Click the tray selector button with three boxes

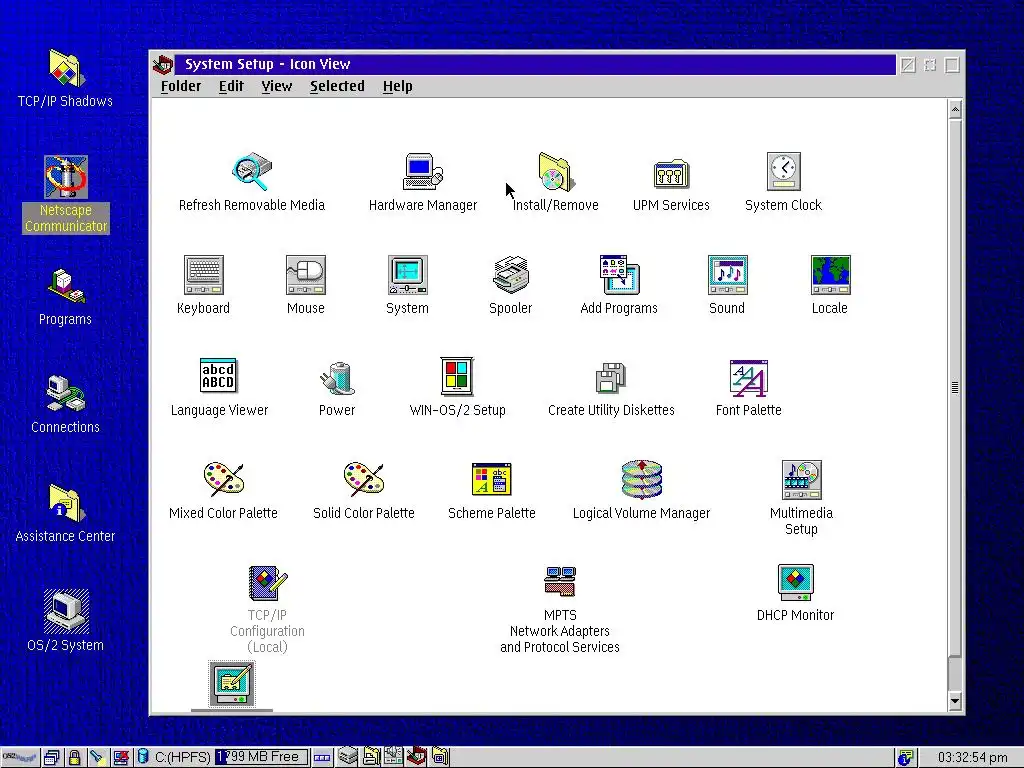click(322, 758)
